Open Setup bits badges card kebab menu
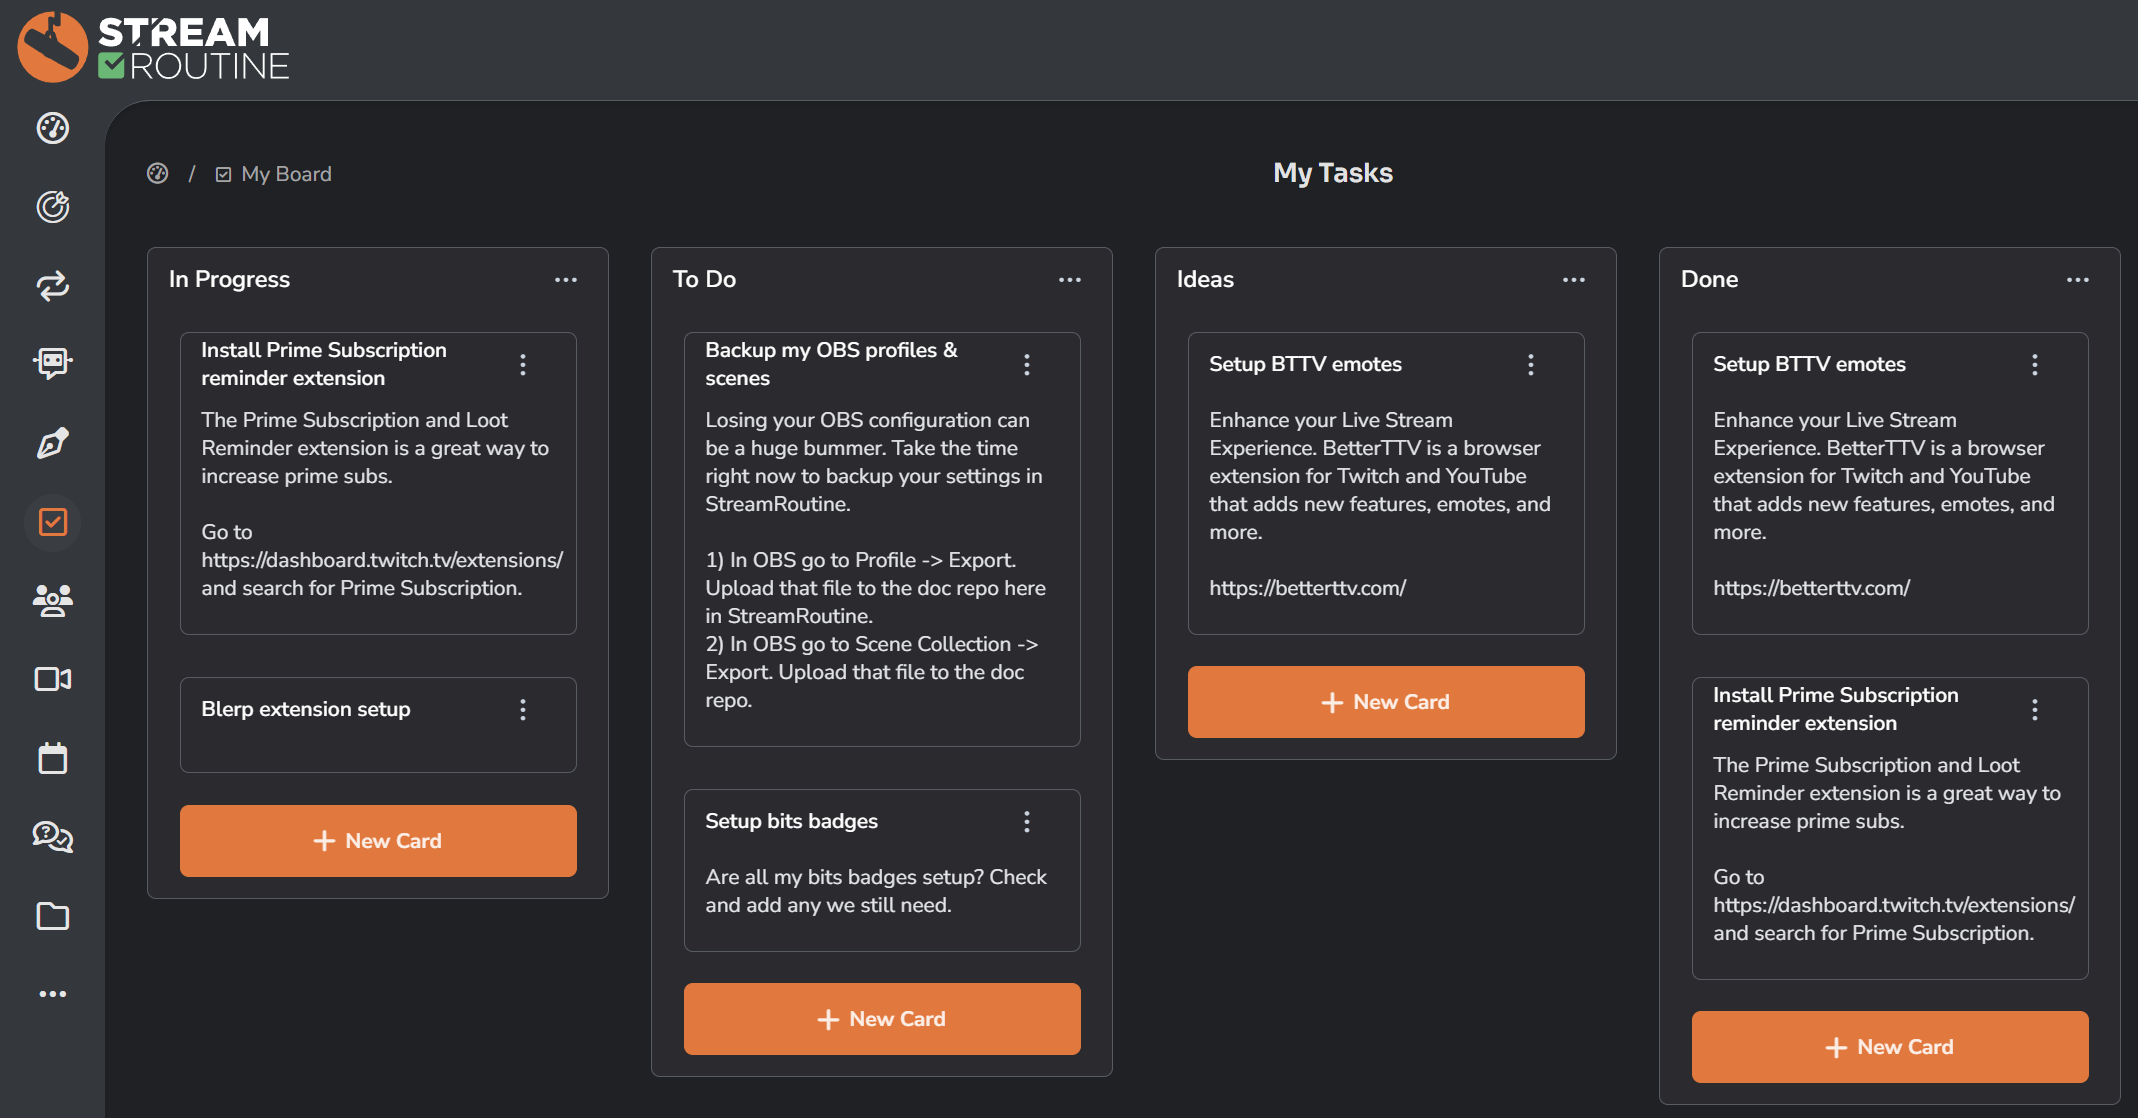The image size is (2138, 1118). 1027,822
